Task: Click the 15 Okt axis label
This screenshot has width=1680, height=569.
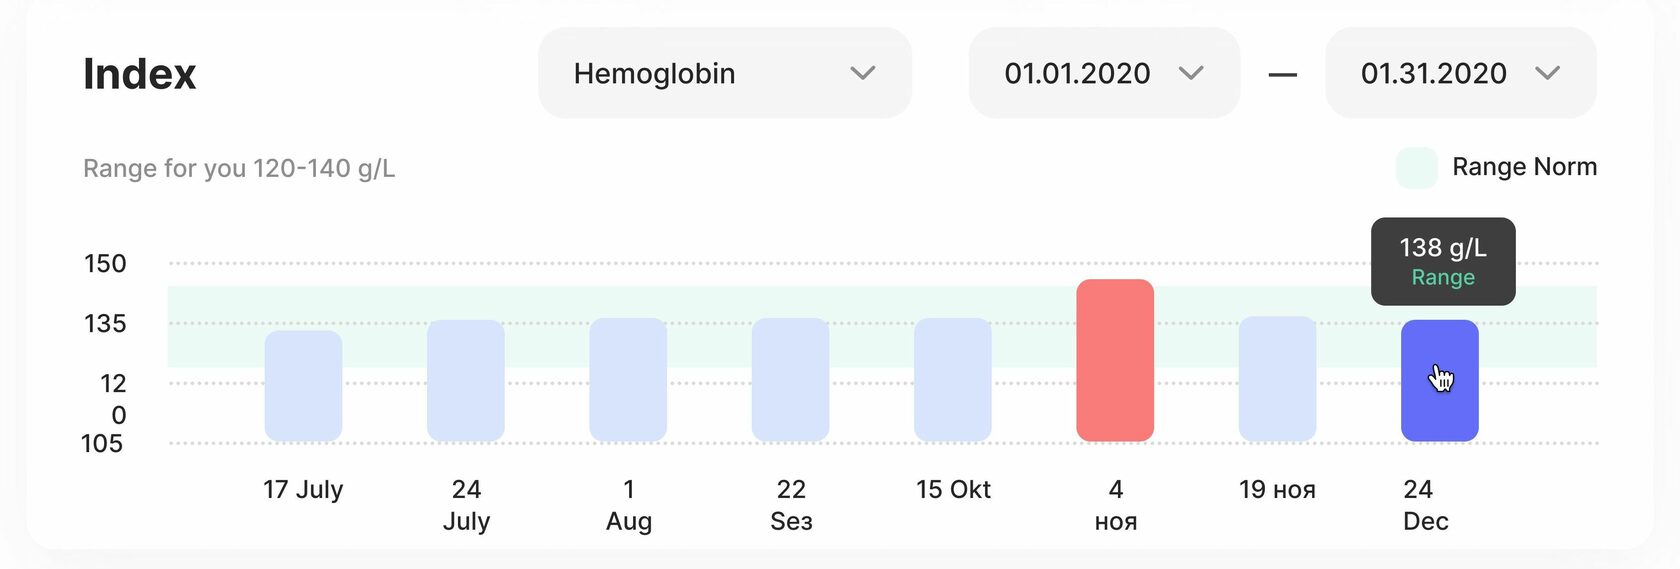Action: [953, 489]
